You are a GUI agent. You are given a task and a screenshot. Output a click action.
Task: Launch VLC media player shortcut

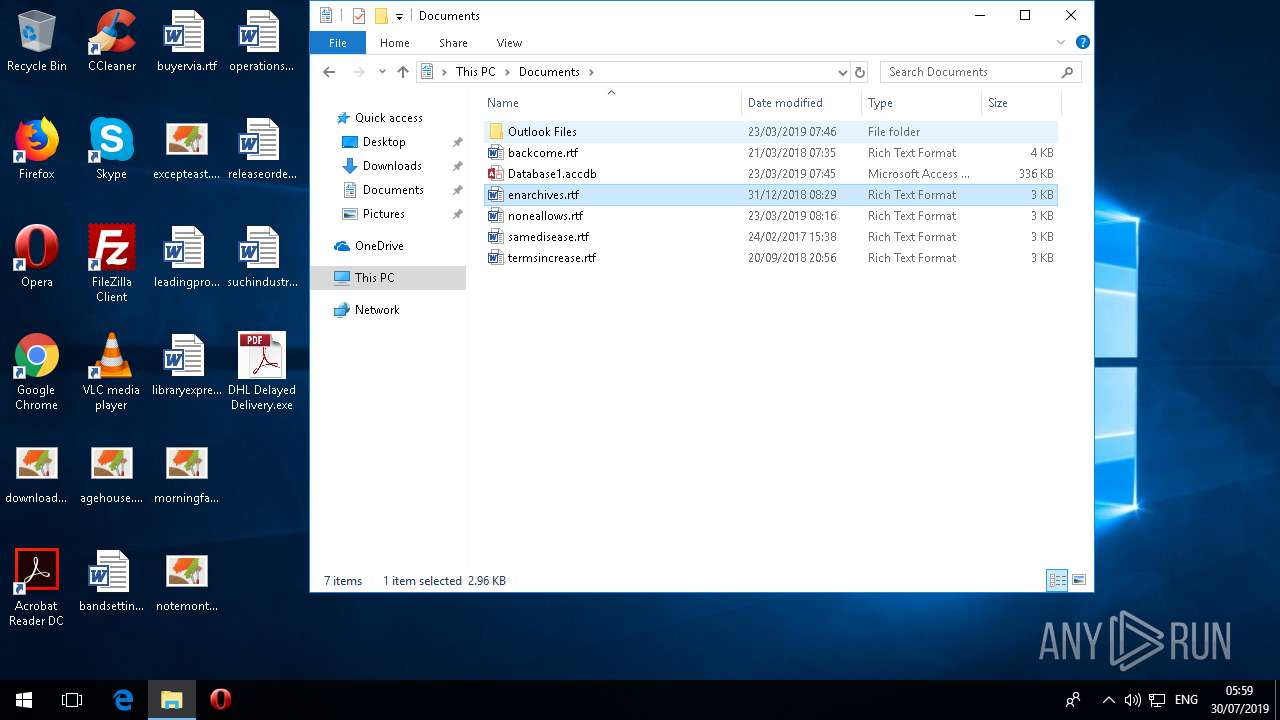coord(111,372)
